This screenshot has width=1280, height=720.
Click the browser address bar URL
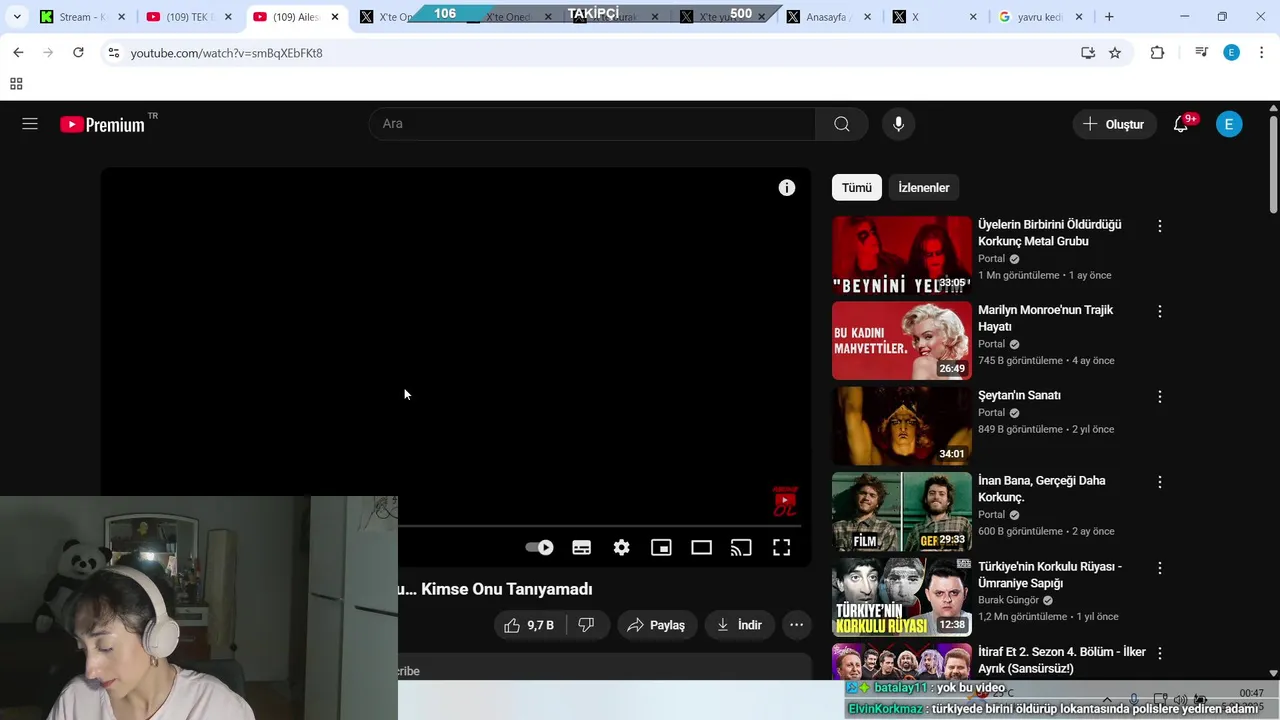point(227,53)
